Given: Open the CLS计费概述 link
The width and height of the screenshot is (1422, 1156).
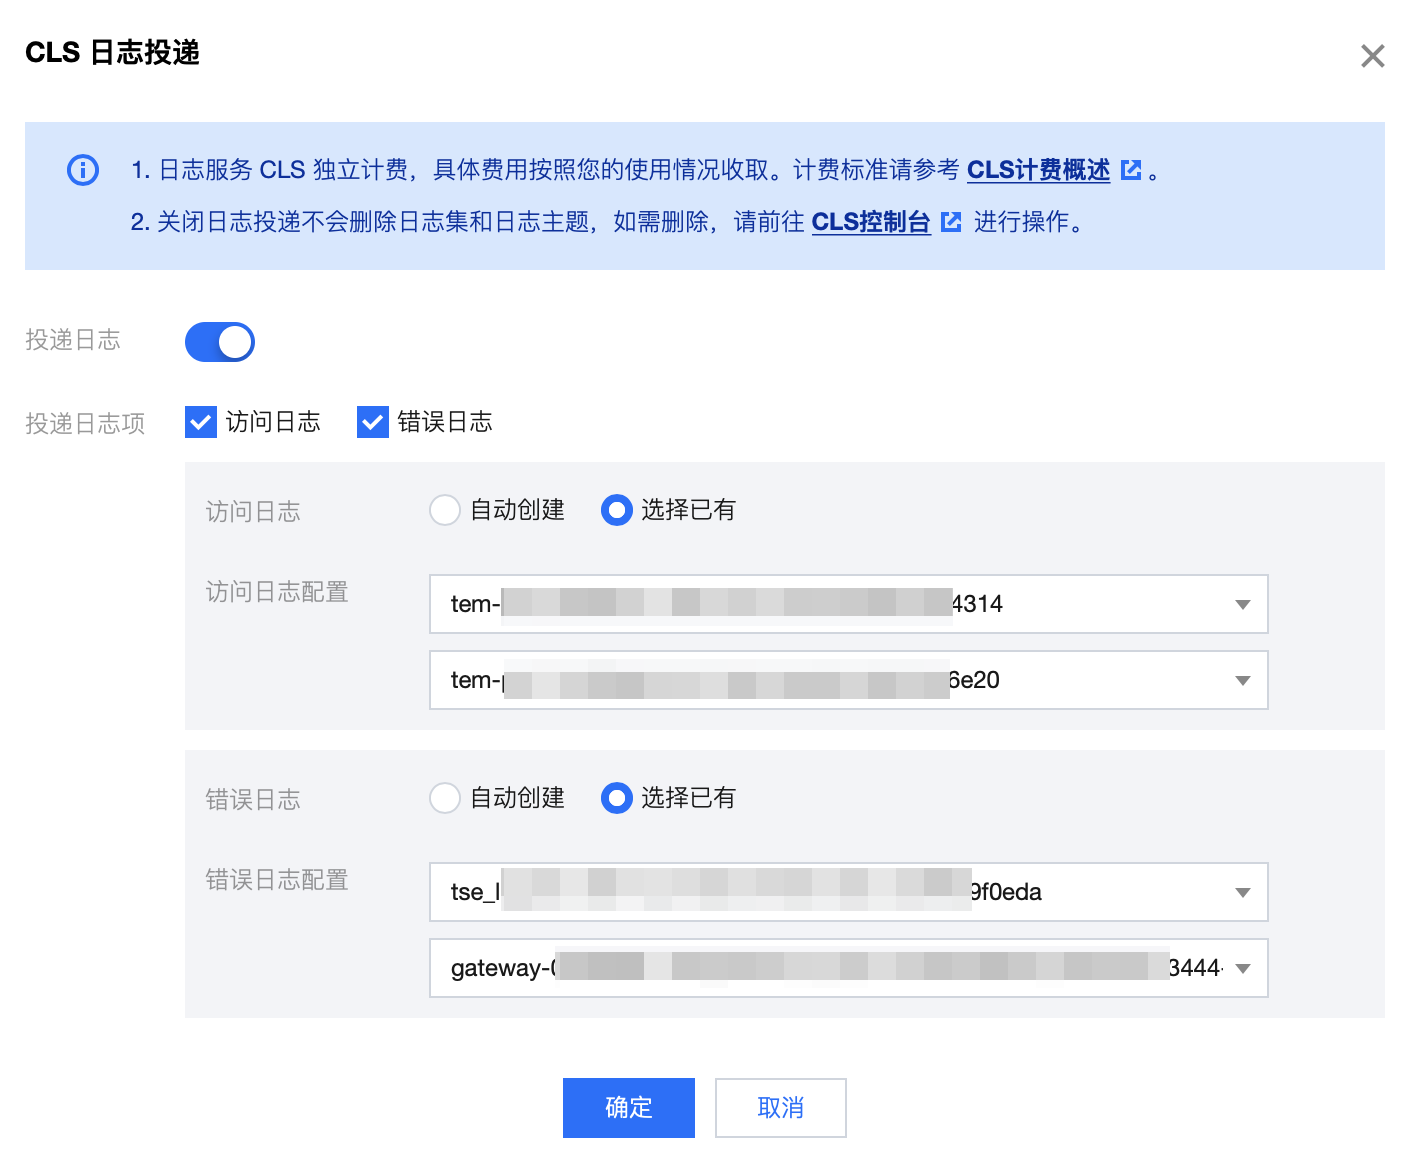Looking at the screenshot, I should [x=1038, y=170].
